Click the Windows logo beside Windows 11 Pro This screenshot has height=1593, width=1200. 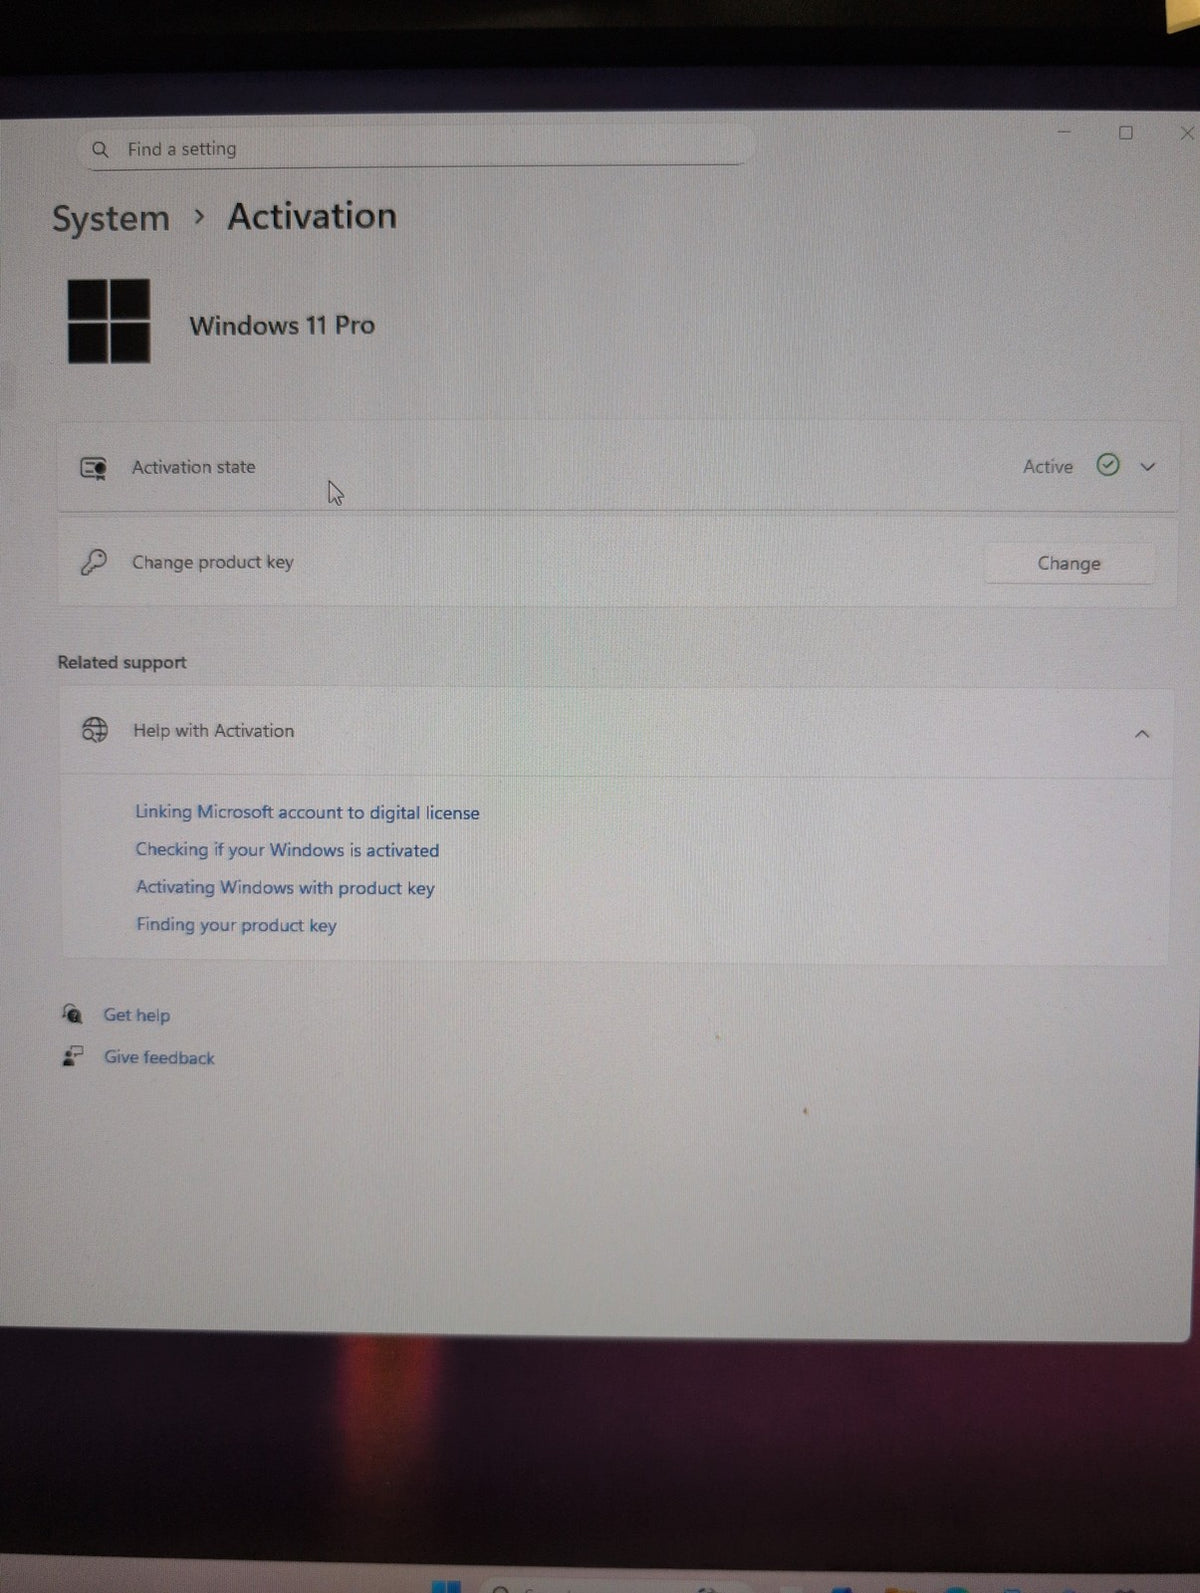109,321
